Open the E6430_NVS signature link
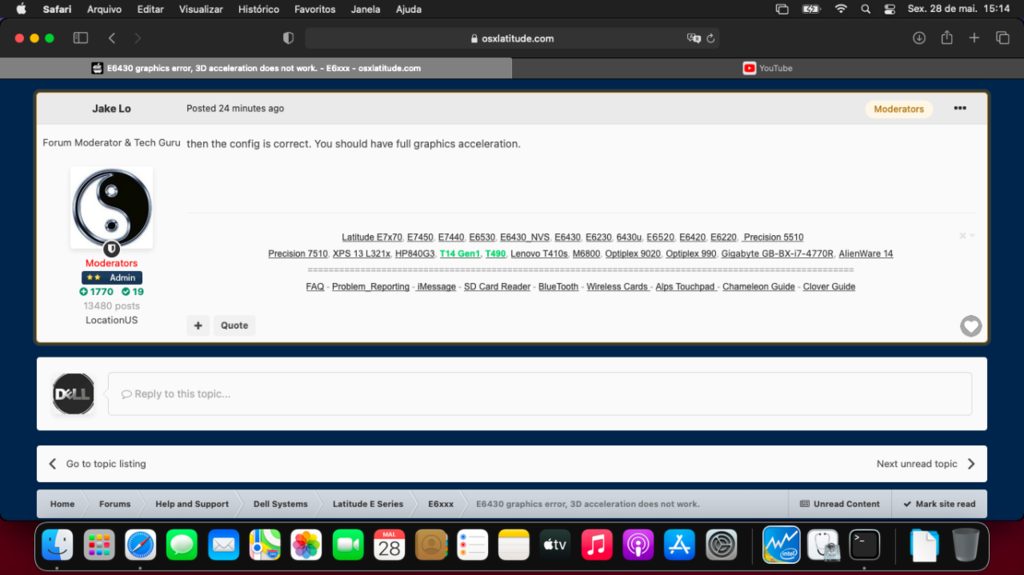The height and width of the screenshot is (575, 1024). pos(524,237)
